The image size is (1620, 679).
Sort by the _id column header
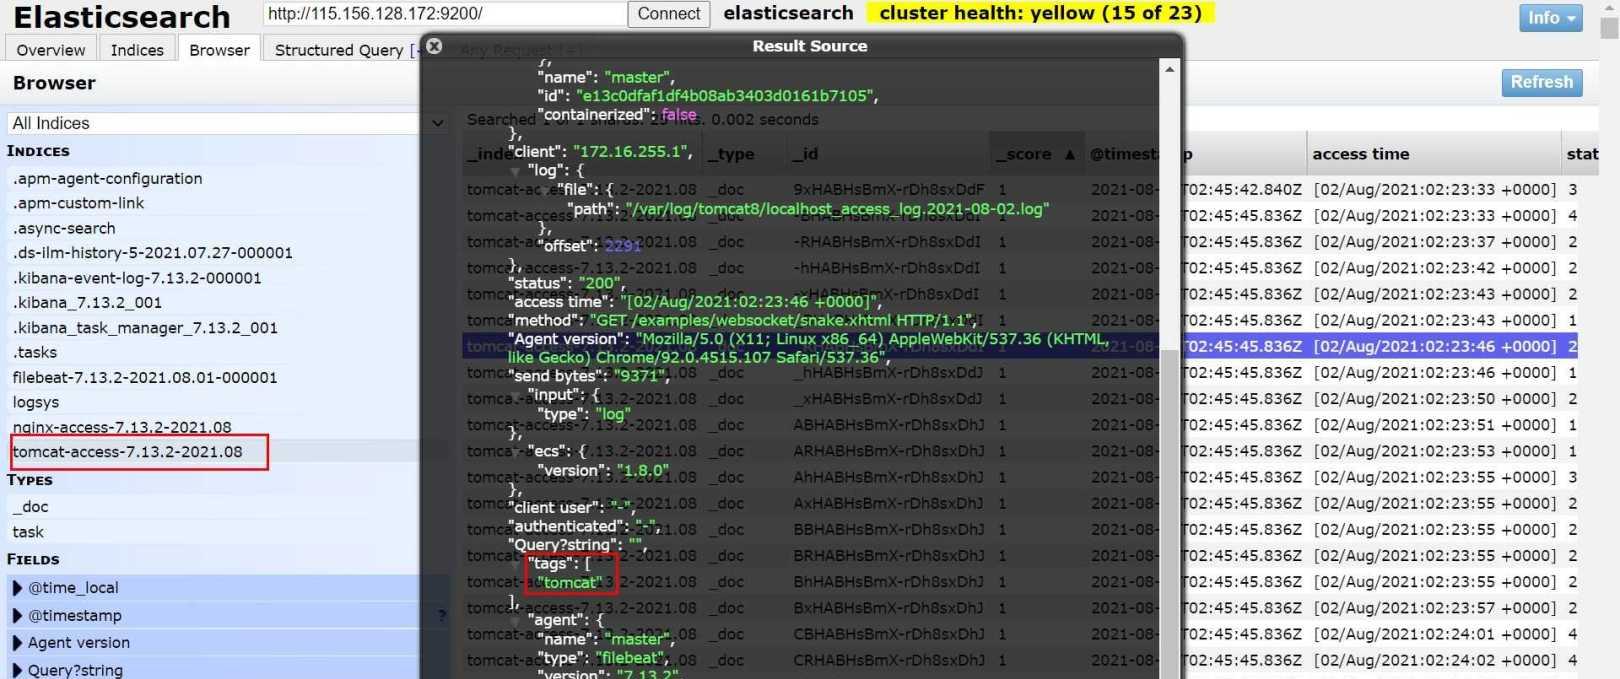(888, 154)
